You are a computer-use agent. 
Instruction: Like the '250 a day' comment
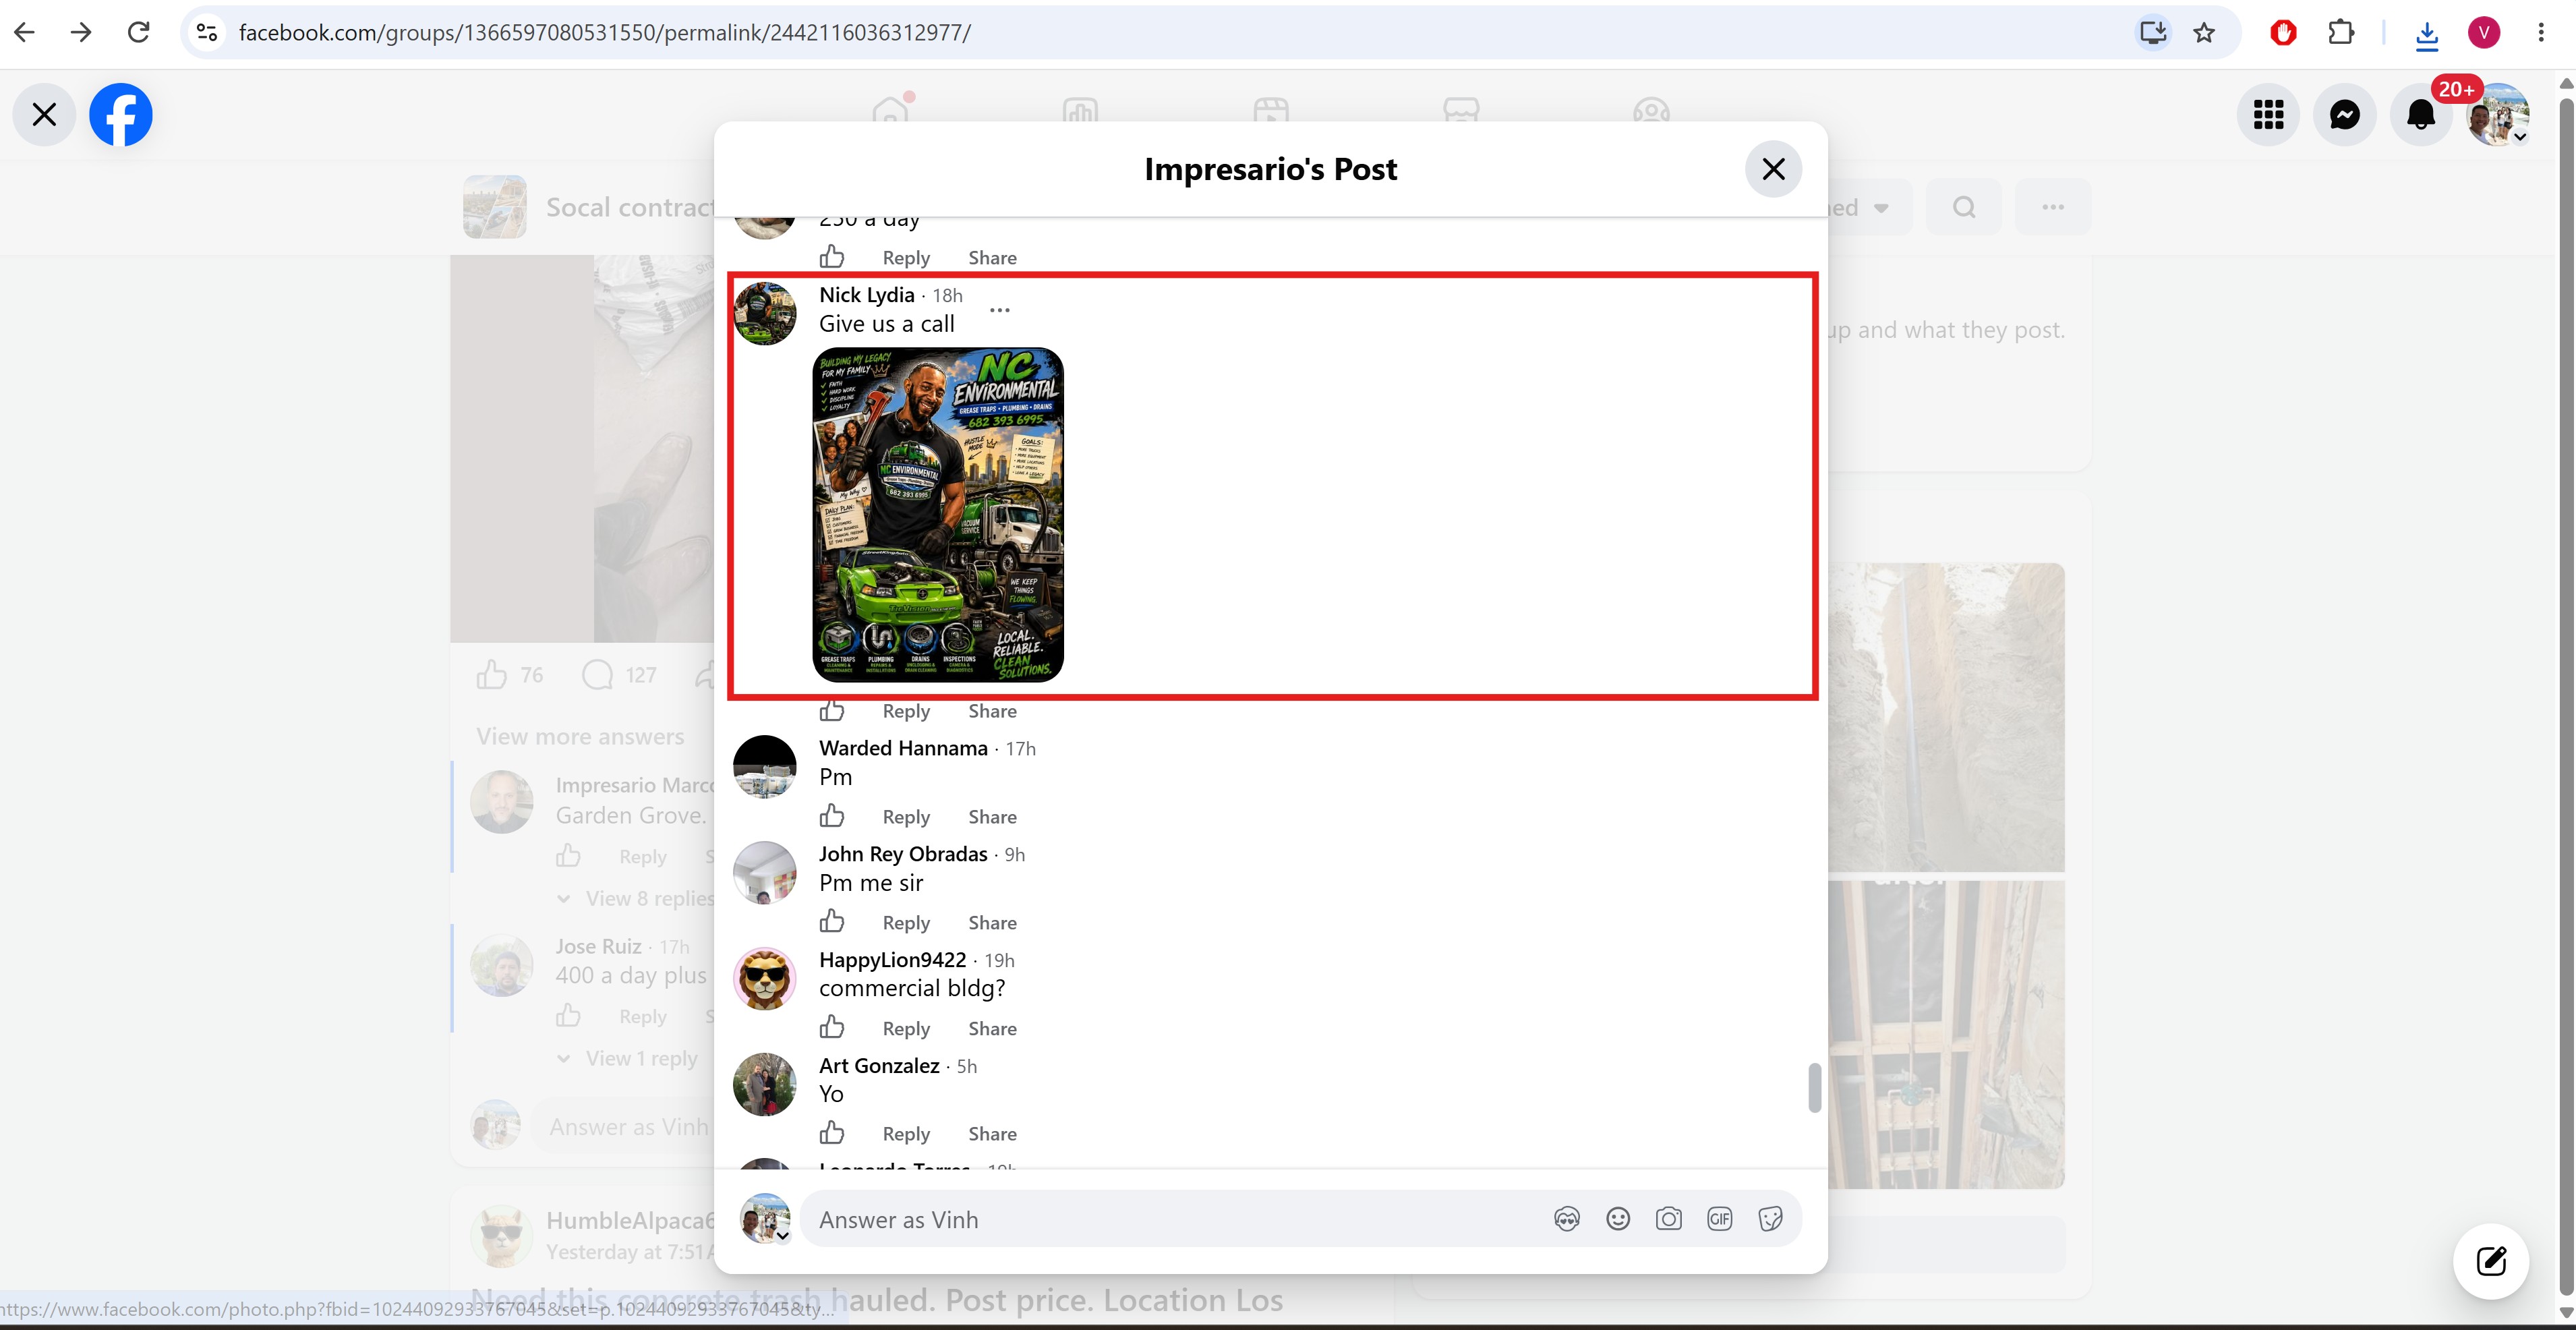pos(832,257)
